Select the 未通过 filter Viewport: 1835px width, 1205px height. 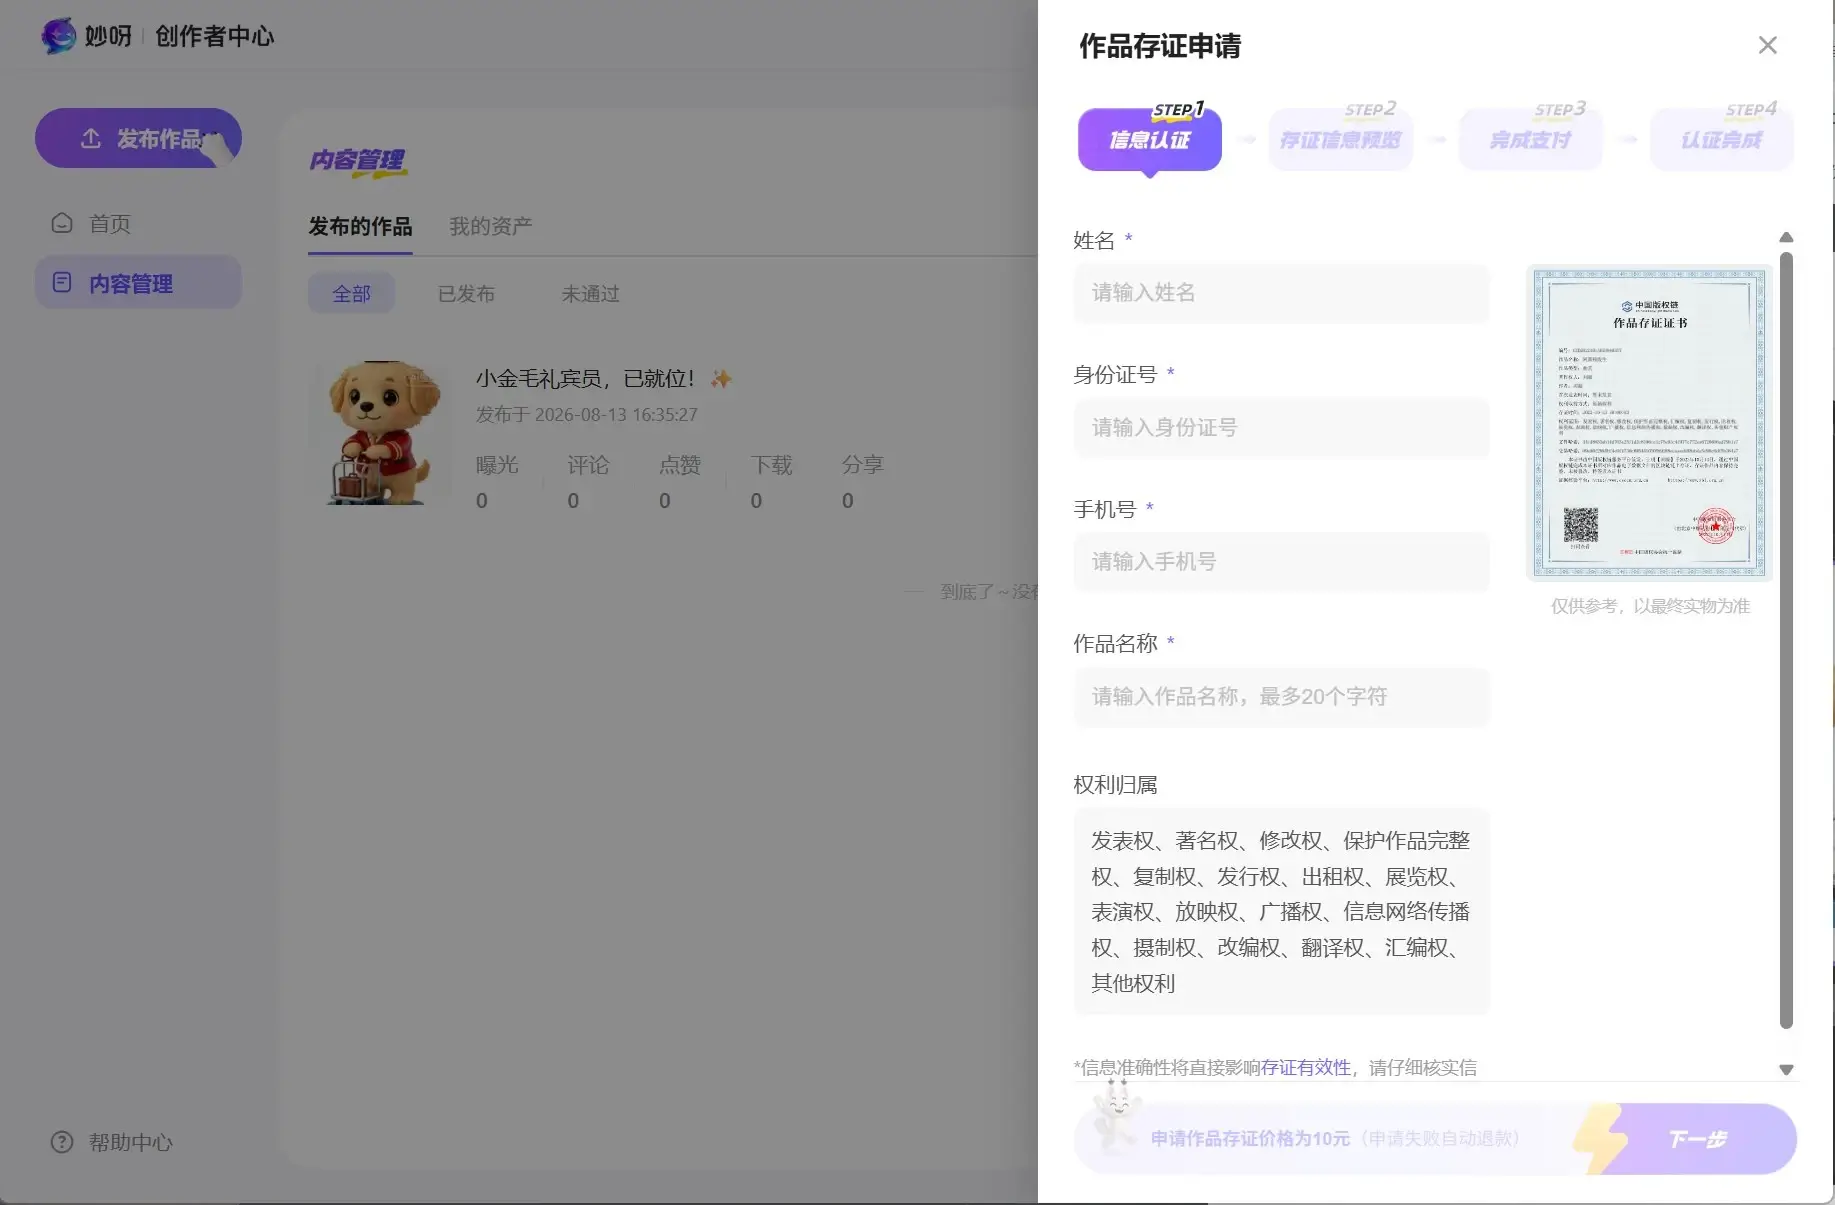click(590, 294)
